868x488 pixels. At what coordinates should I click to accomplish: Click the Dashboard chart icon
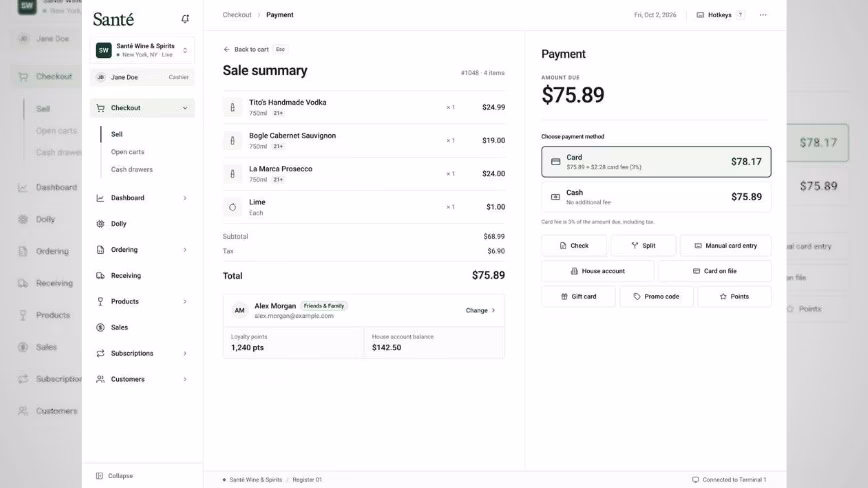pos(100,198)
